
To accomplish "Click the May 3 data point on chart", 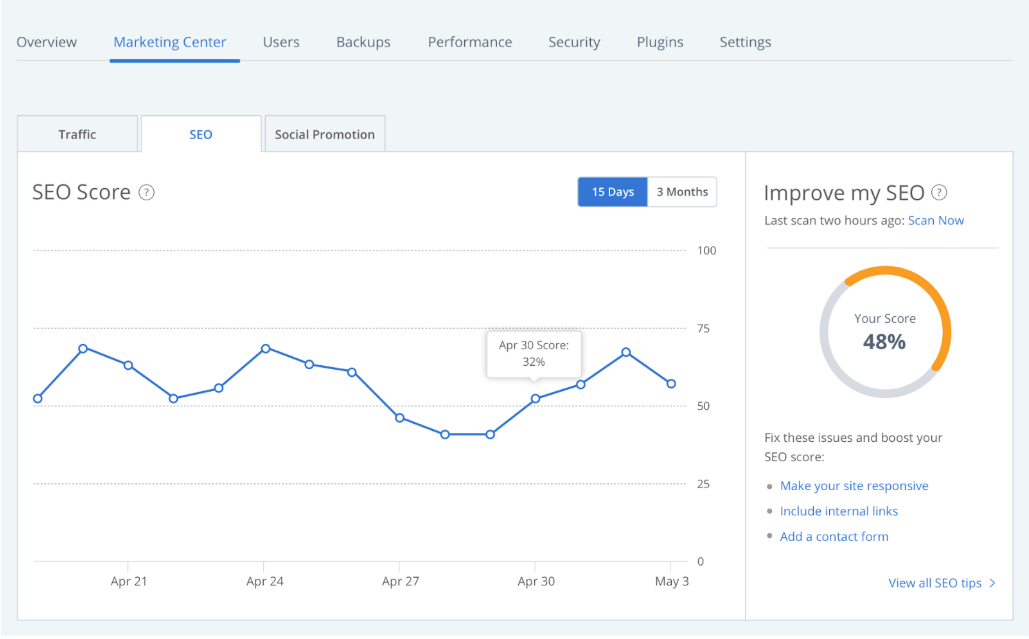I will tap(671, 384).
